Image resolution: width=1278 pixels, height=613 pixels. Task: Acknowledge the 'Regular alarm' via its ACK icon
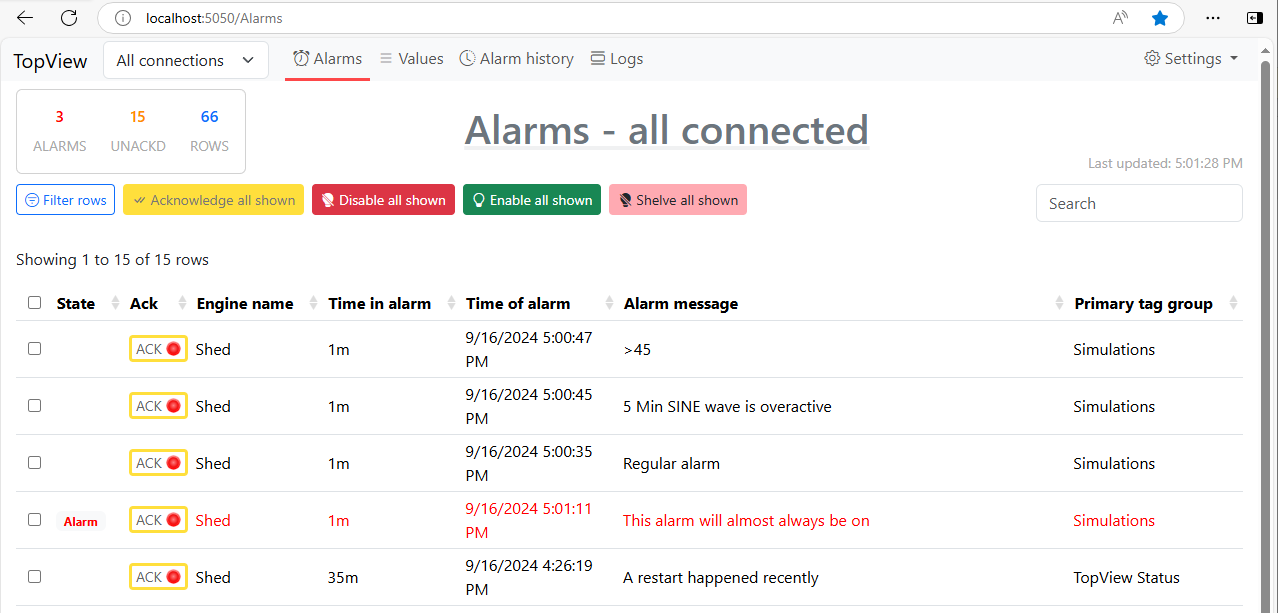172,462
